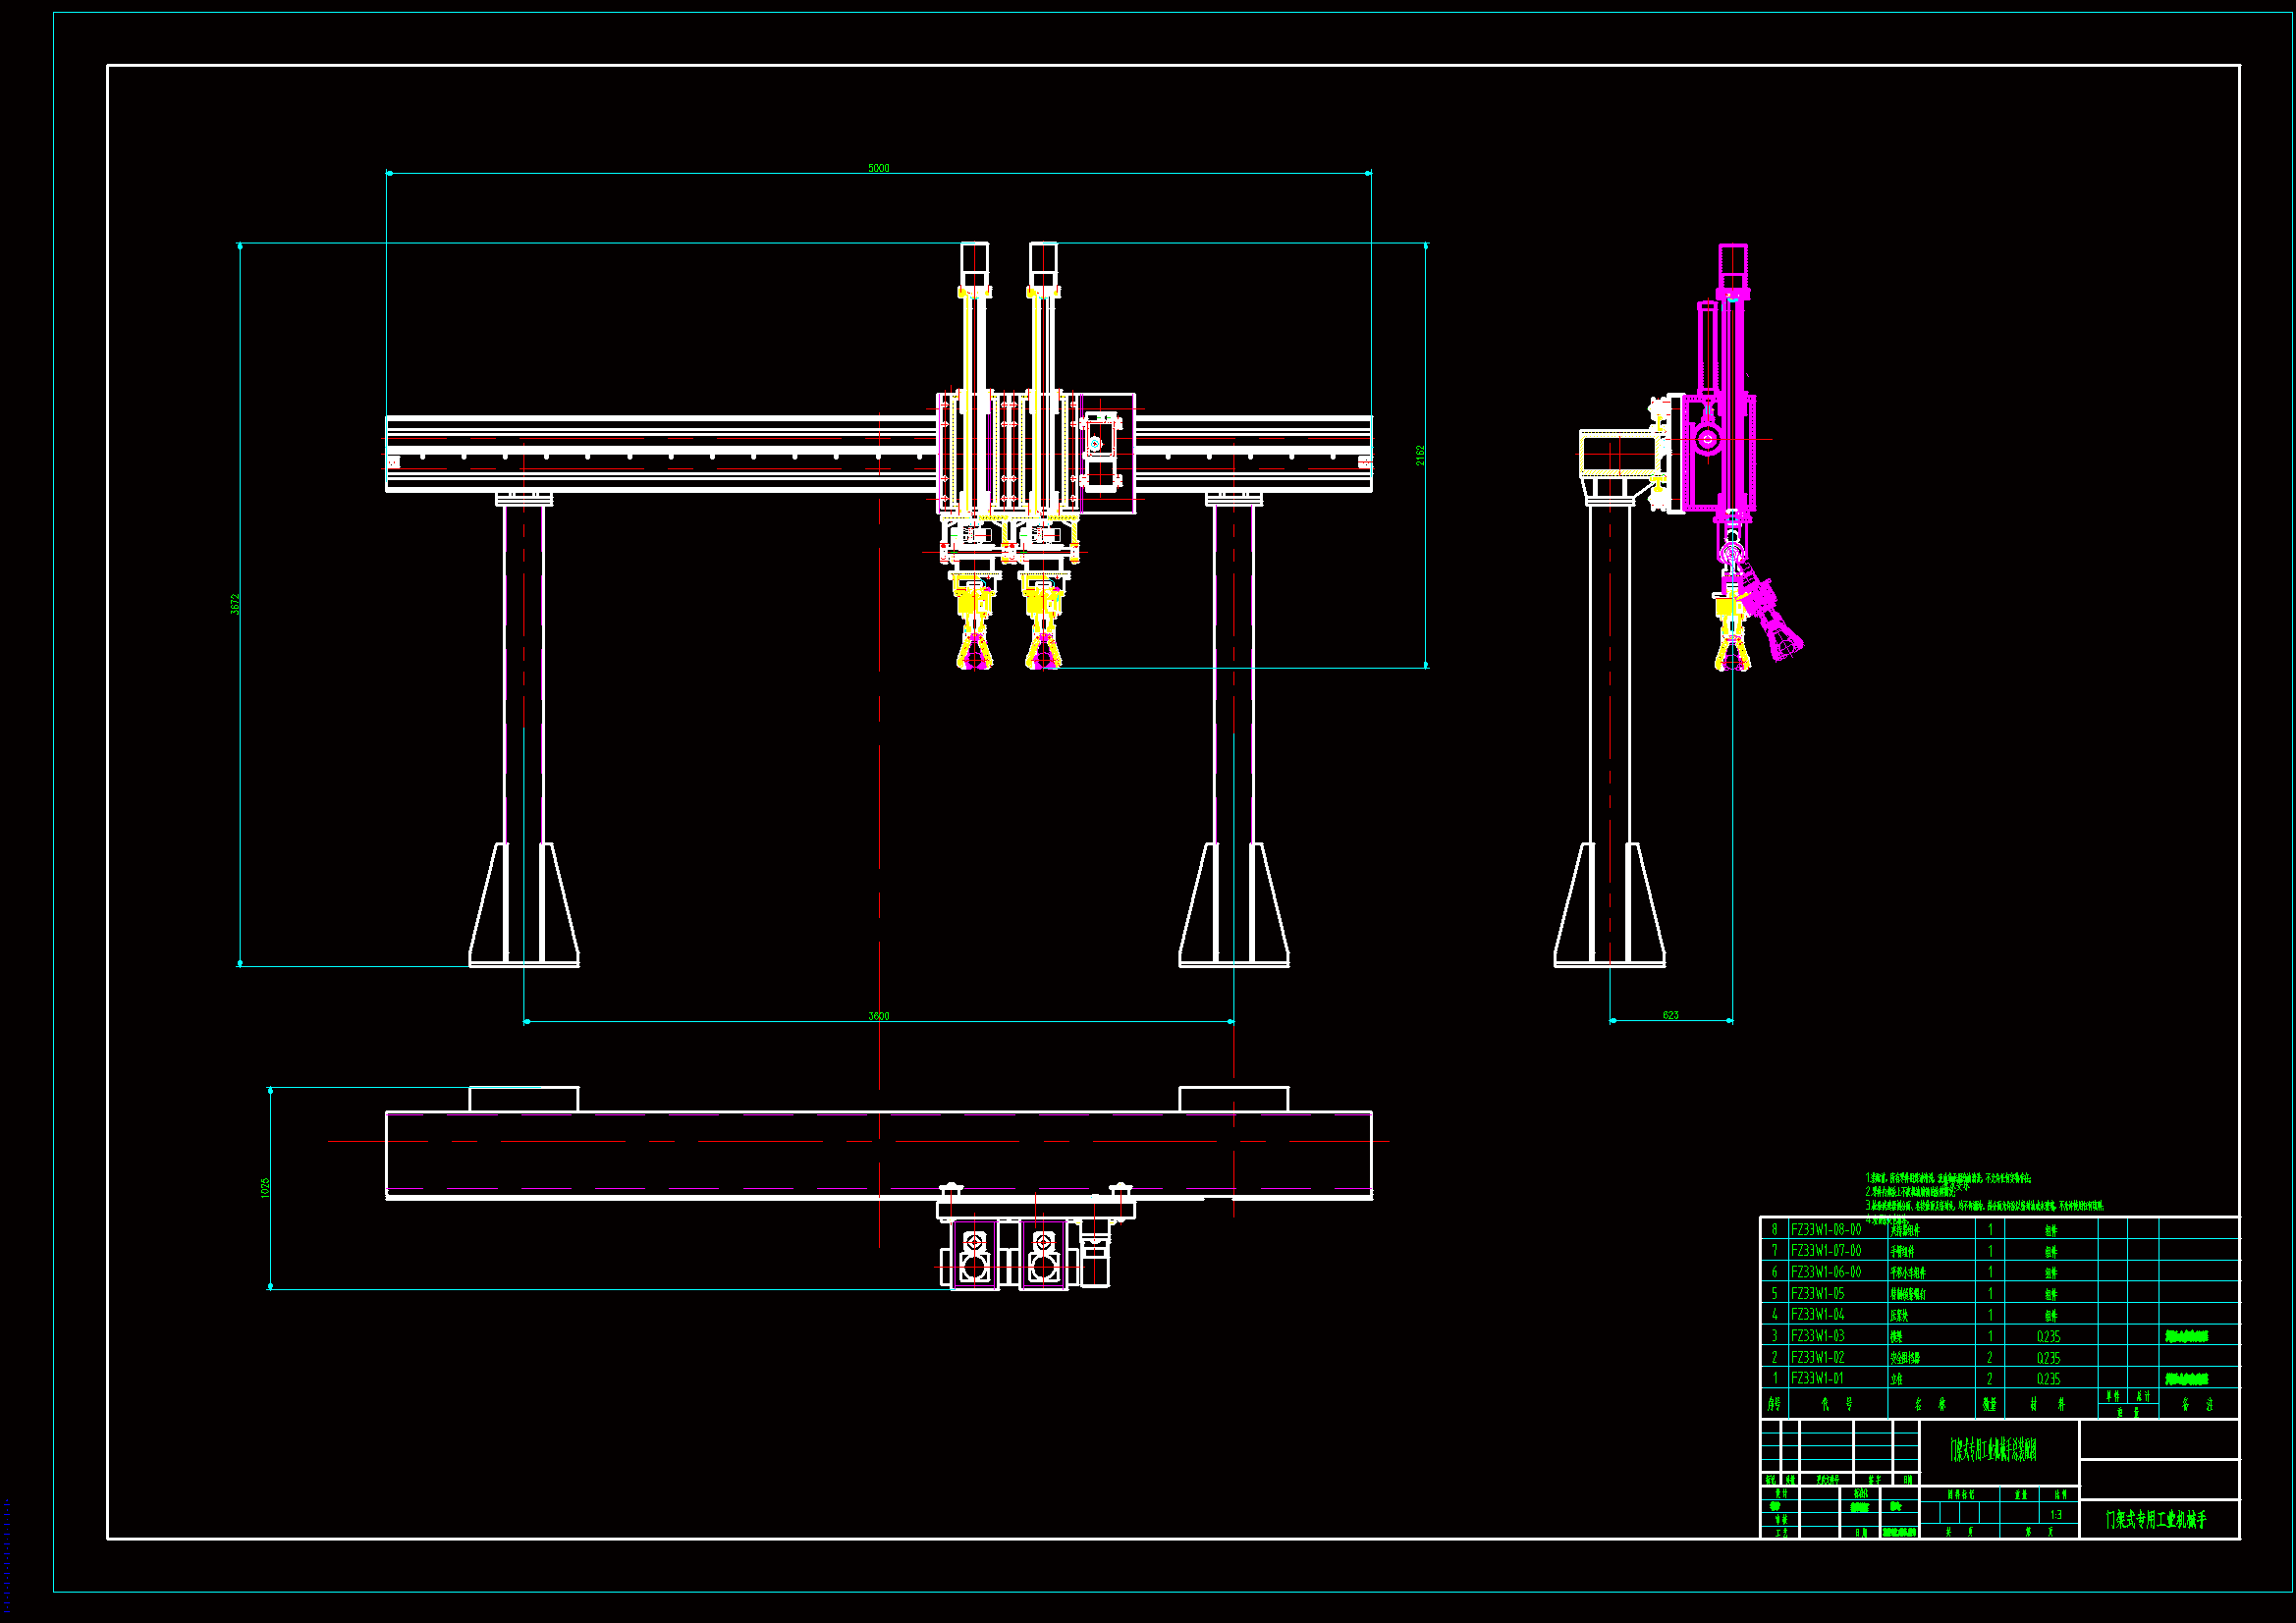Click the 1:3 scale value in title block
The width and height of the screenshot is (2296, 1623).
point(2055,1515)
